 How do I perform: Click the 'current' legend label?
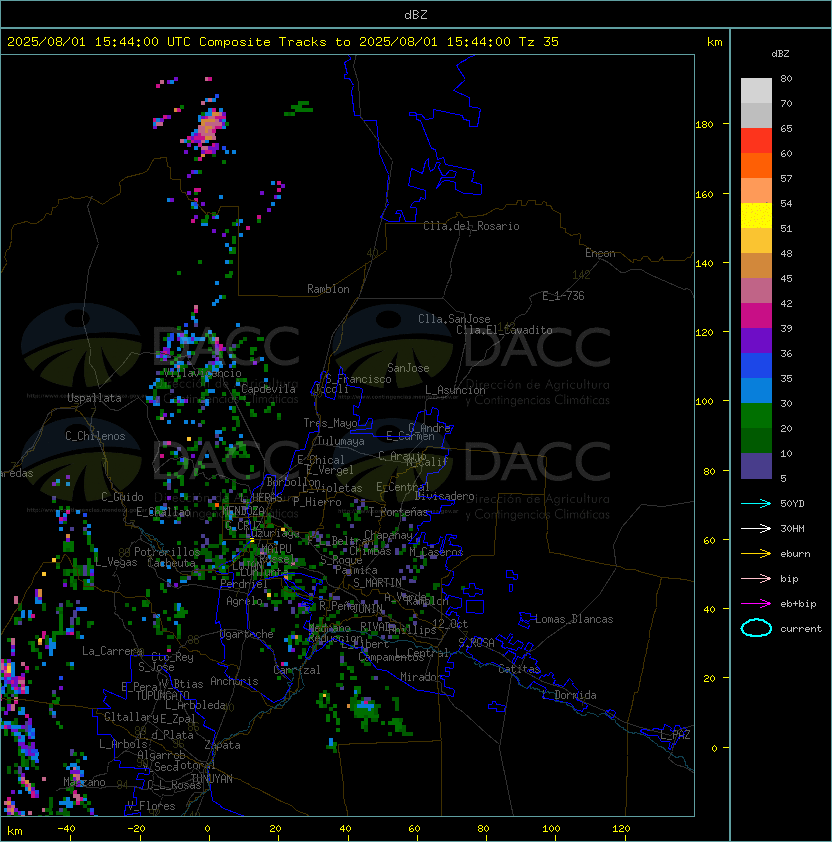click(x=801, y=628)
